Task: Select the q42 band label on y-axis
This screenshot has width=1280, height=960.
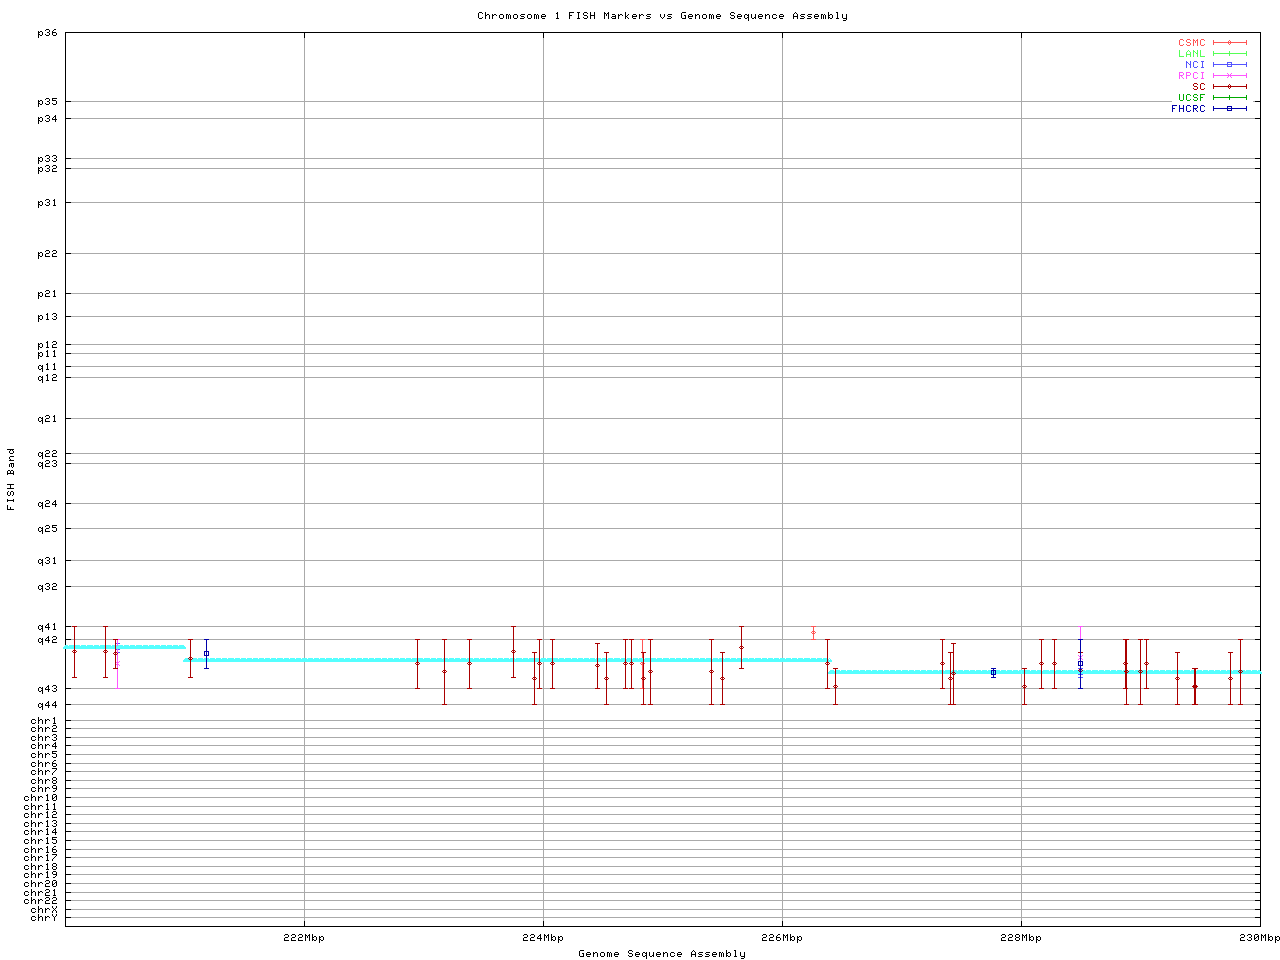Action: (x=47, y=640)
